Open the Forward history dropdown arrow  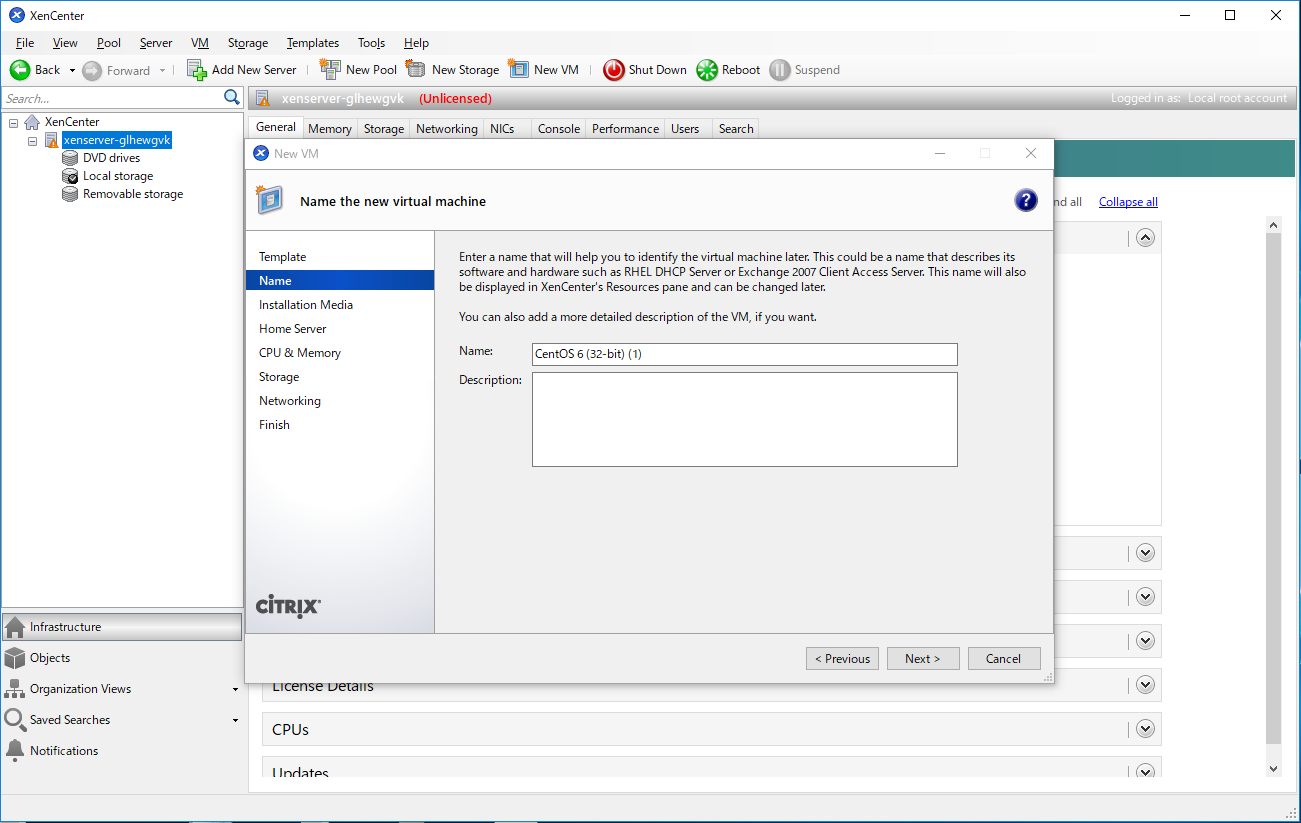[162, 71]
